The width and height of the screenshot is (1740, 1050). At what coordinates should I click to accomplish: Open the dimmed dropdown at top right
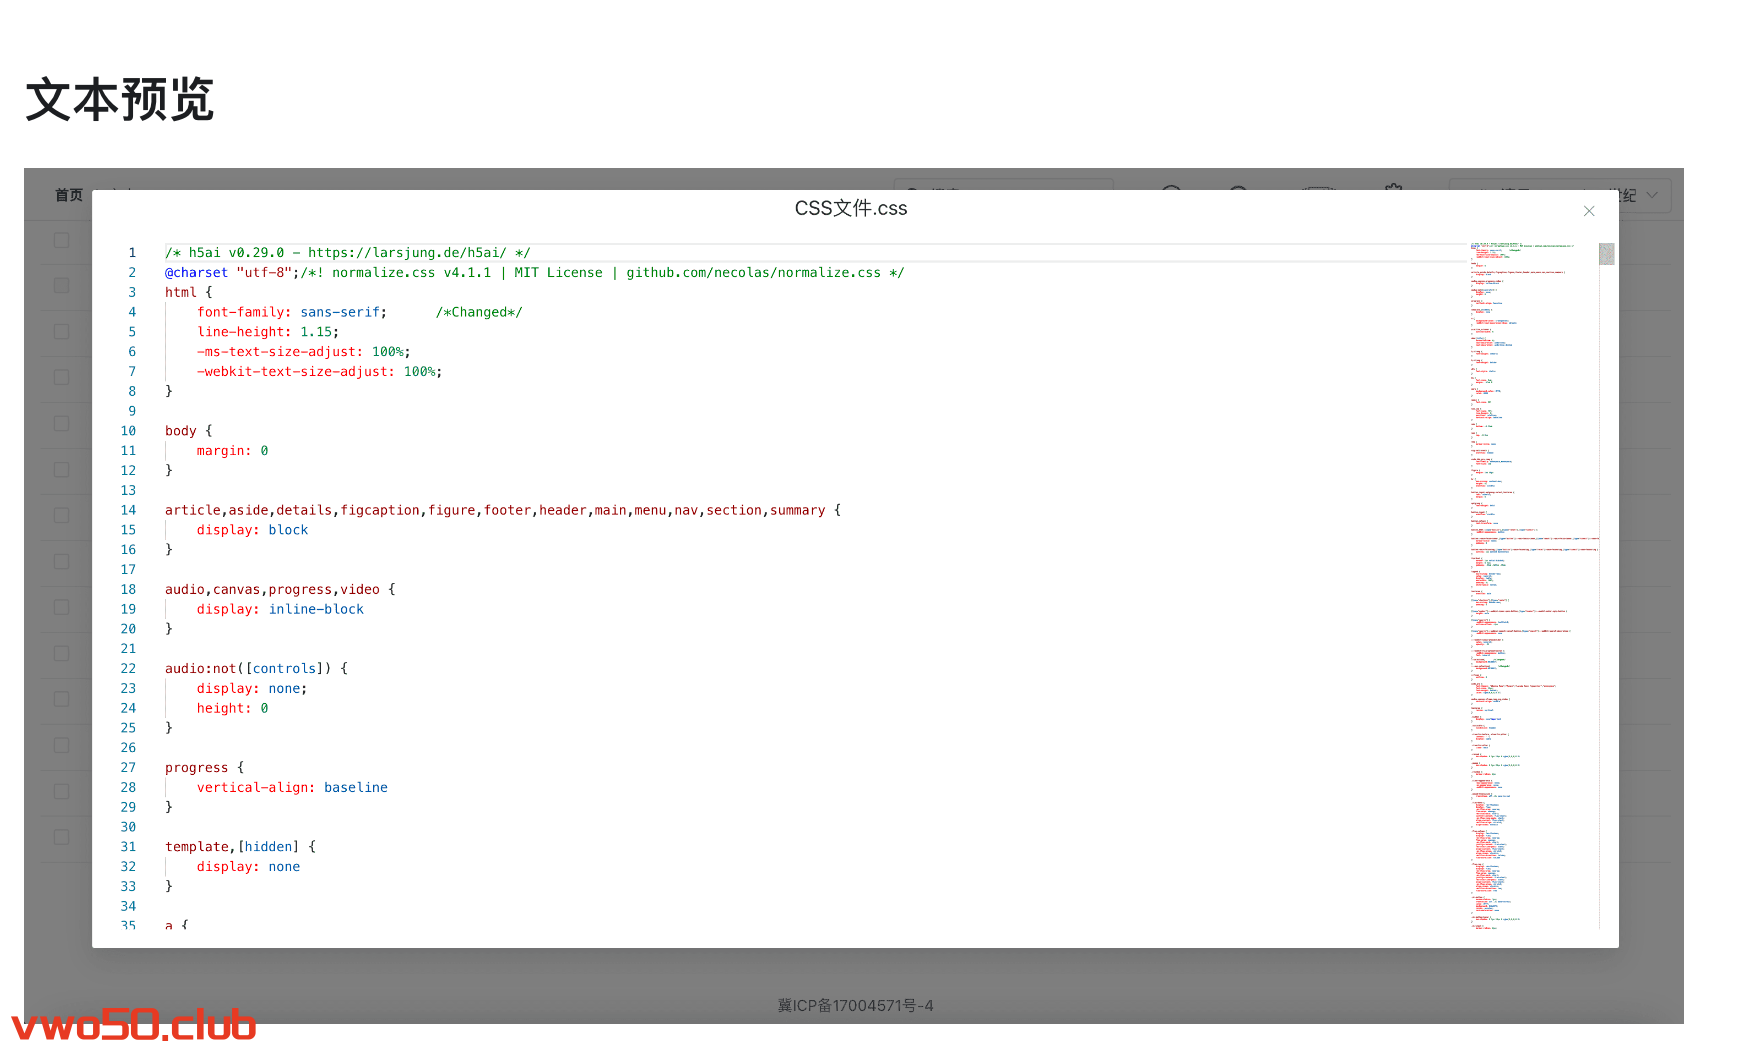1650,195
